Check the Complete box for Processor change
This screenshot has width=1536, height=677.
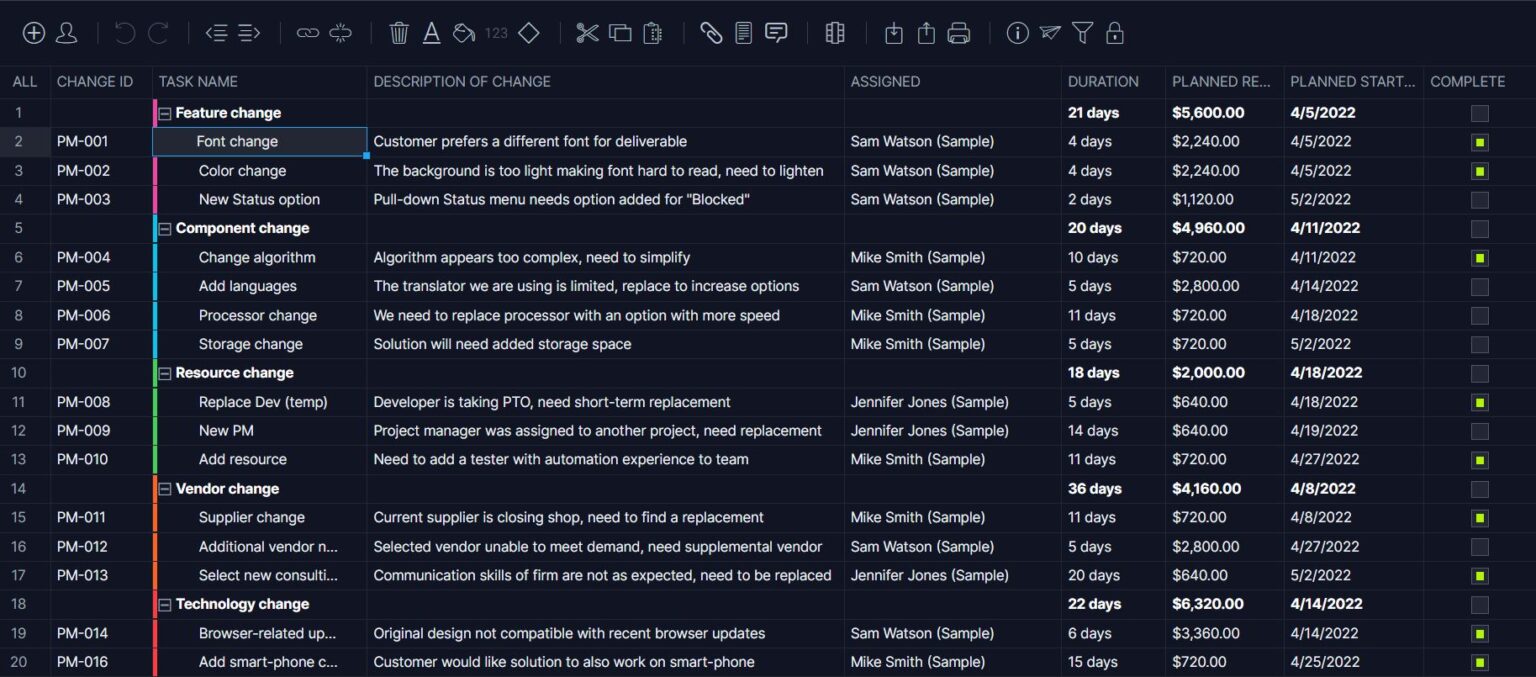(1479, 315)
